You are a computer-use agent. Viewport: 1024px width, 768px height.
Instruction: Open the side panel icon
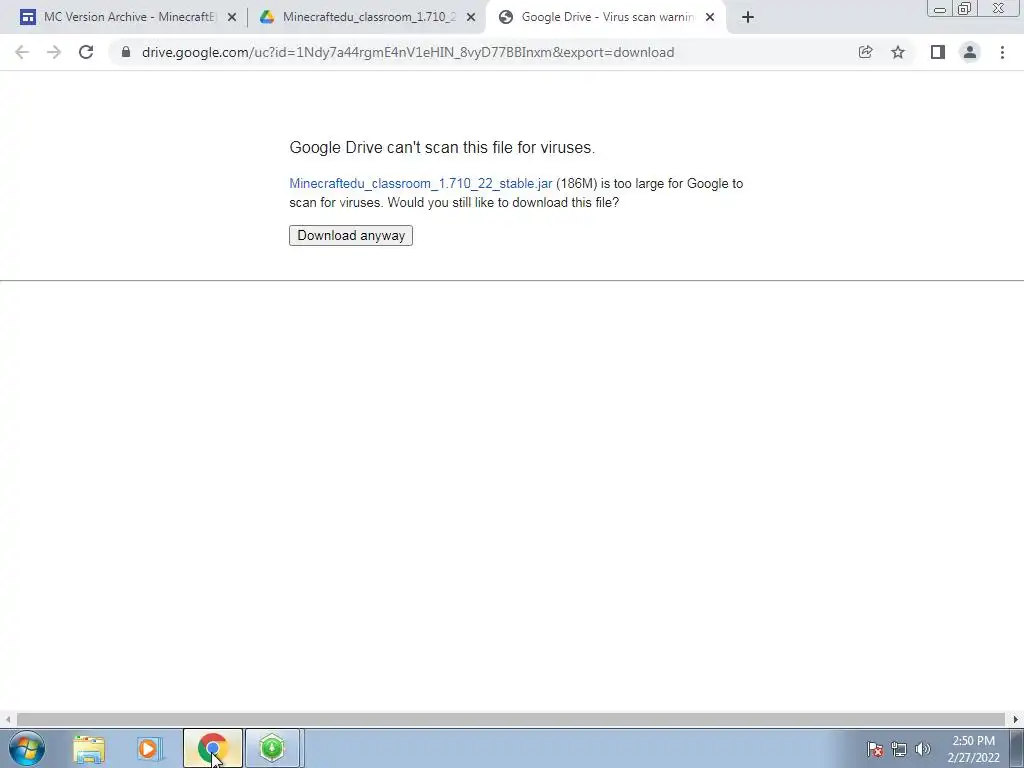click(x=938, y=52)
